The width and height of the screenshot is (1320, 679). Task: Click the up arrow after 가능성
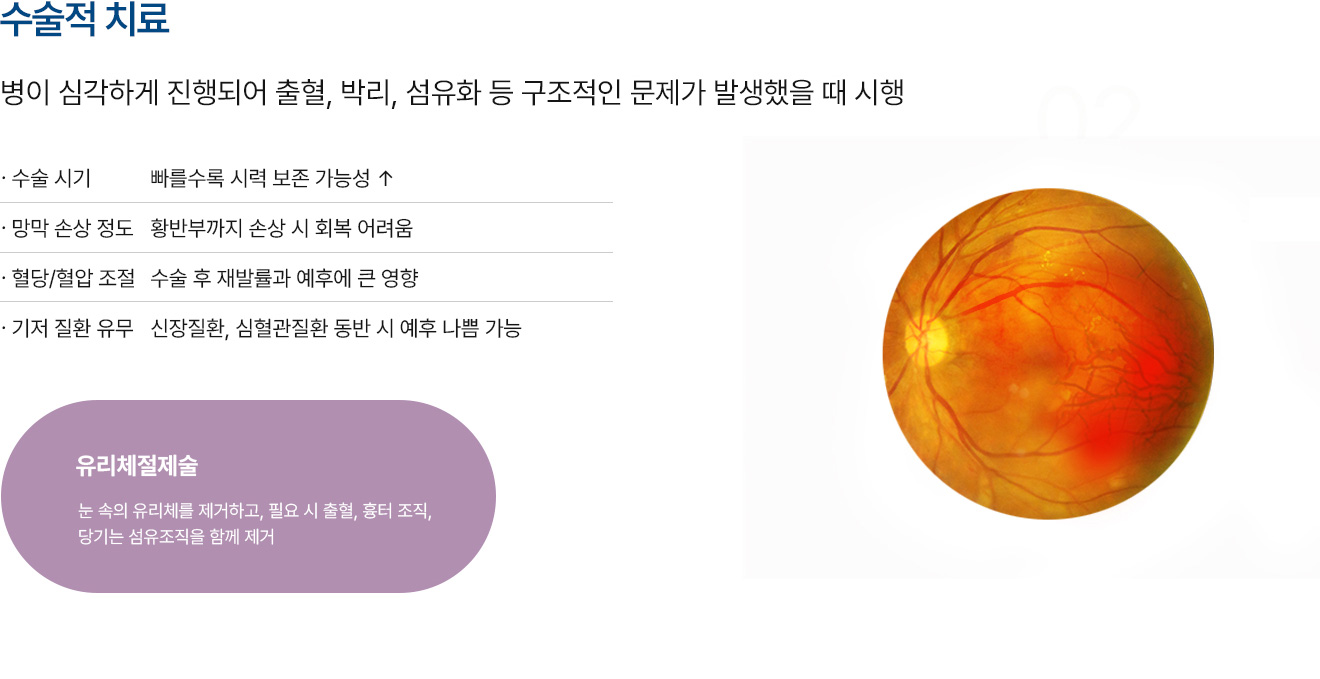point(386,179)
